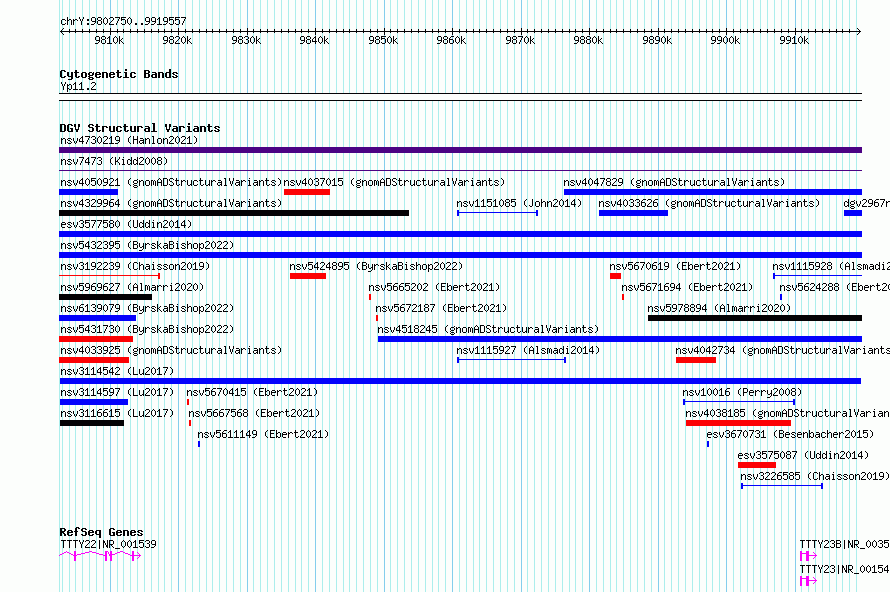Select the nsv4047829 gnomAD variant label
Image resolution: width=890 pixels, height=592 pixels.
(674, 182)
